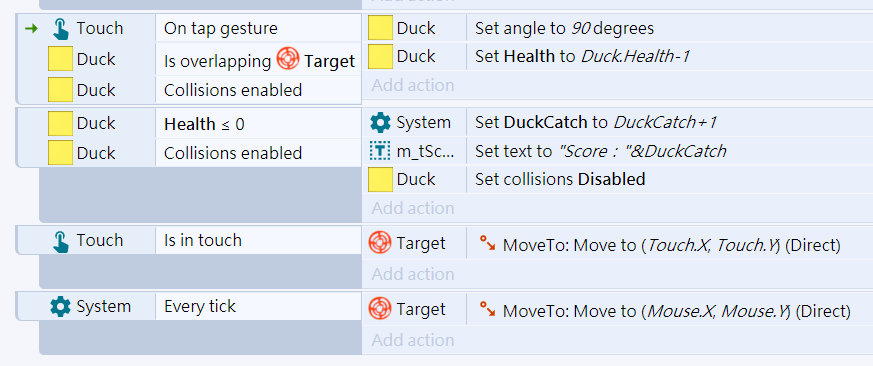
Task: Select the Set angle to 90 degrees action
Action: click(x=670, y=28)
